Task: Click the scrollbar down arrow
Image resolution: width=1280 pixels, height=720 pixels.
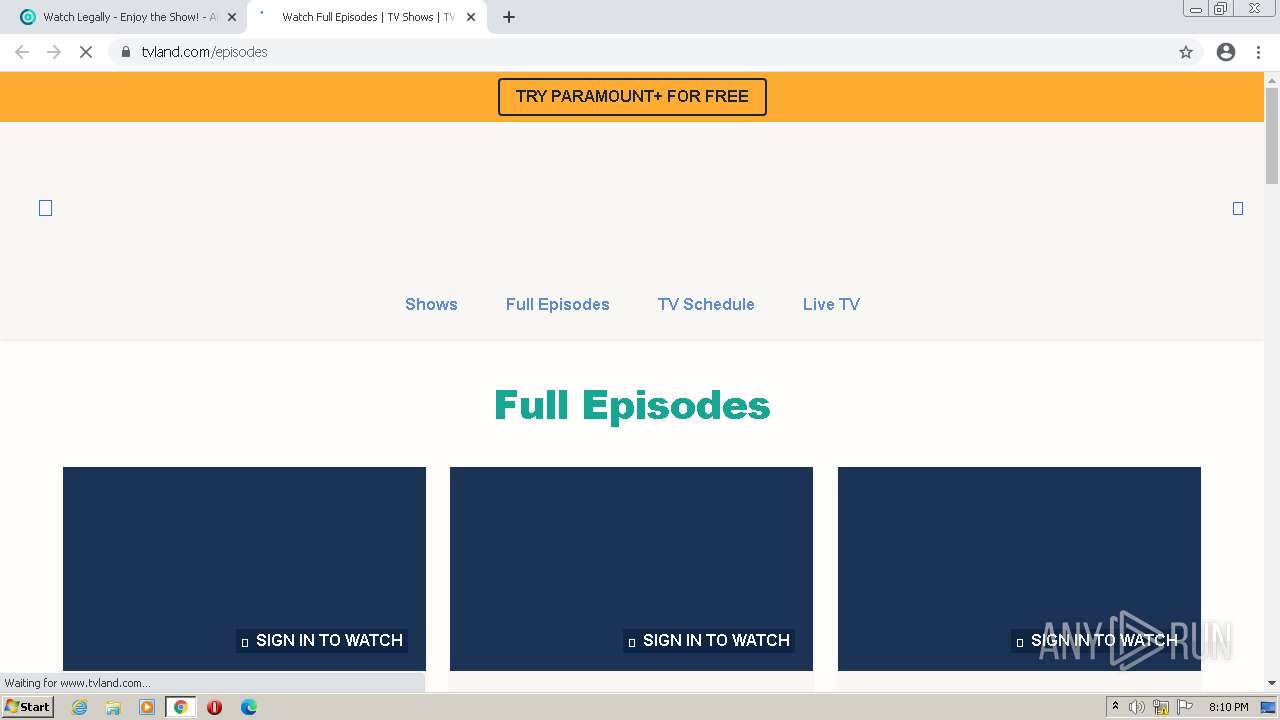Action: (1272, 683)
